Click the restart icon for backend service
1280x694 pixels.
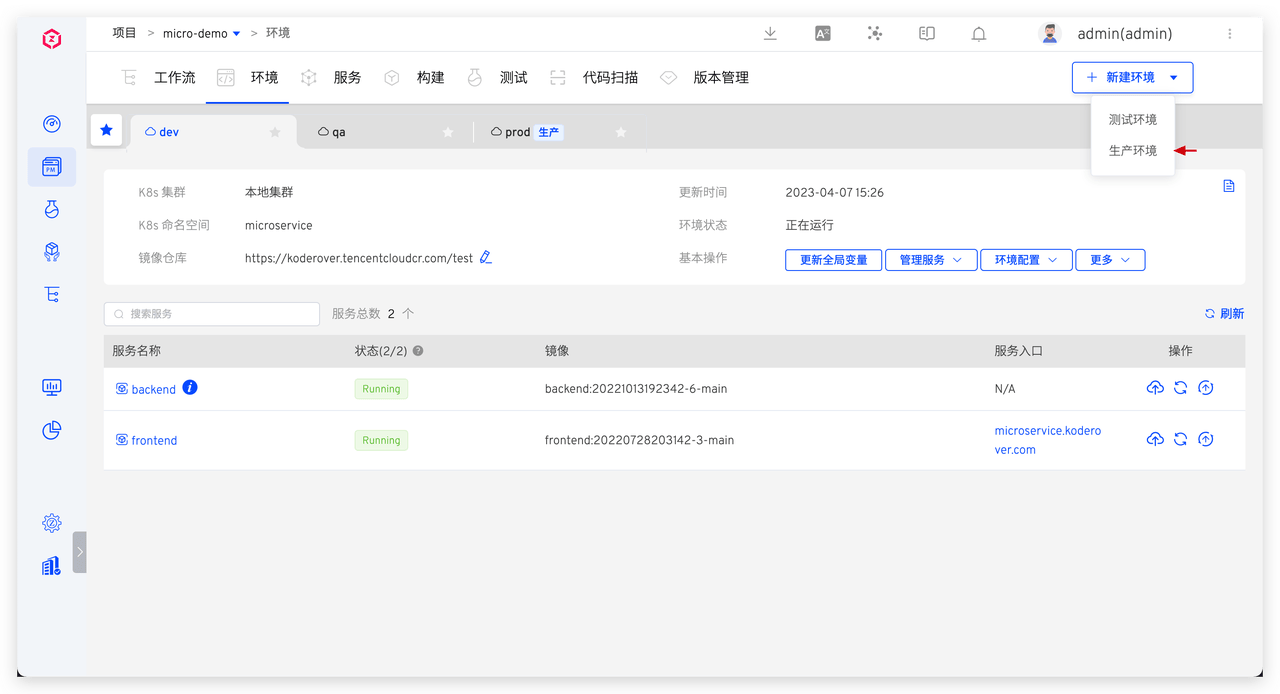click(x=1180, y=387)
